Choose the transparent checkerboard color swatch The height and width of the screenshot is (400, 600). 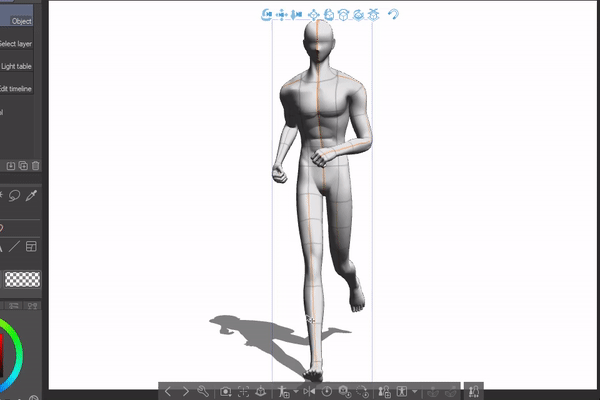[23, 279]
